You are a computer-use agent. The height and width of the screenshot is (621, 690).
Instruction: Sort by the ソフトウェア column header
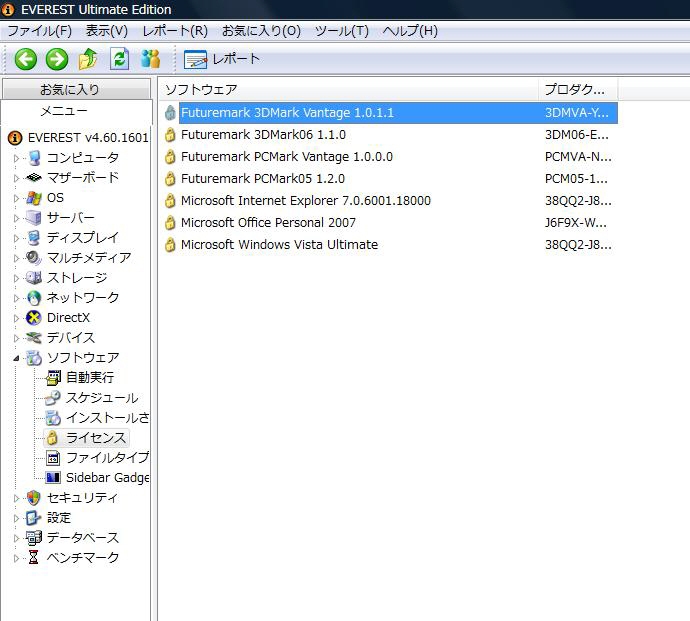[349, 89]
